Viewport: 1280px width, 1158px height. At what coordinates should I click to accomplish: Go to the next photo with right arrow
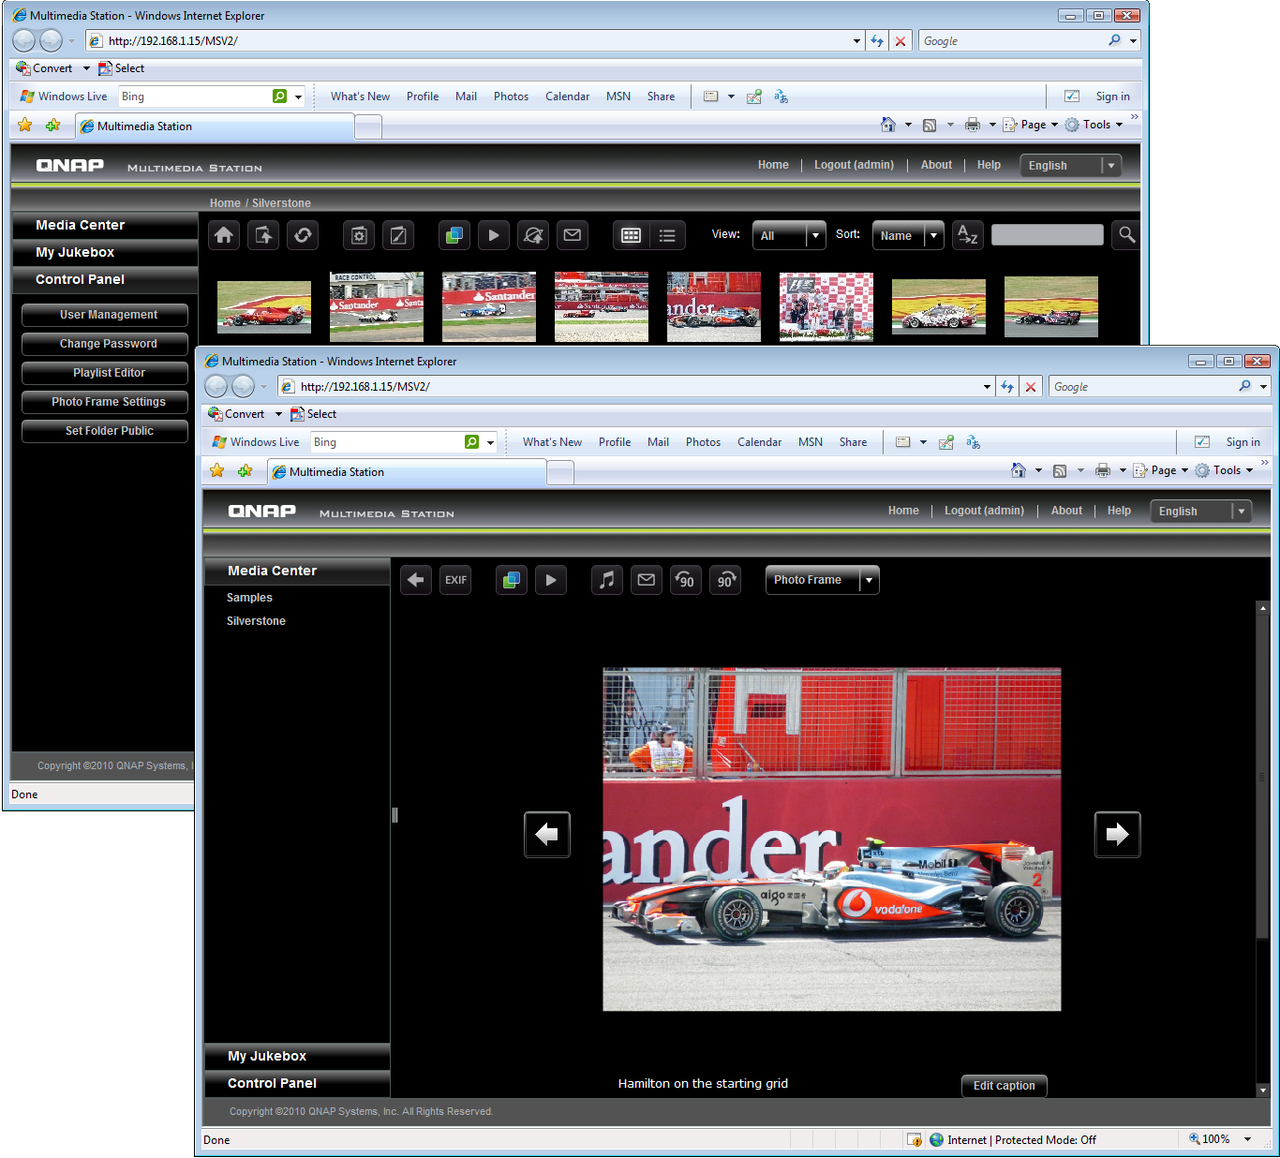(1117, 834)
